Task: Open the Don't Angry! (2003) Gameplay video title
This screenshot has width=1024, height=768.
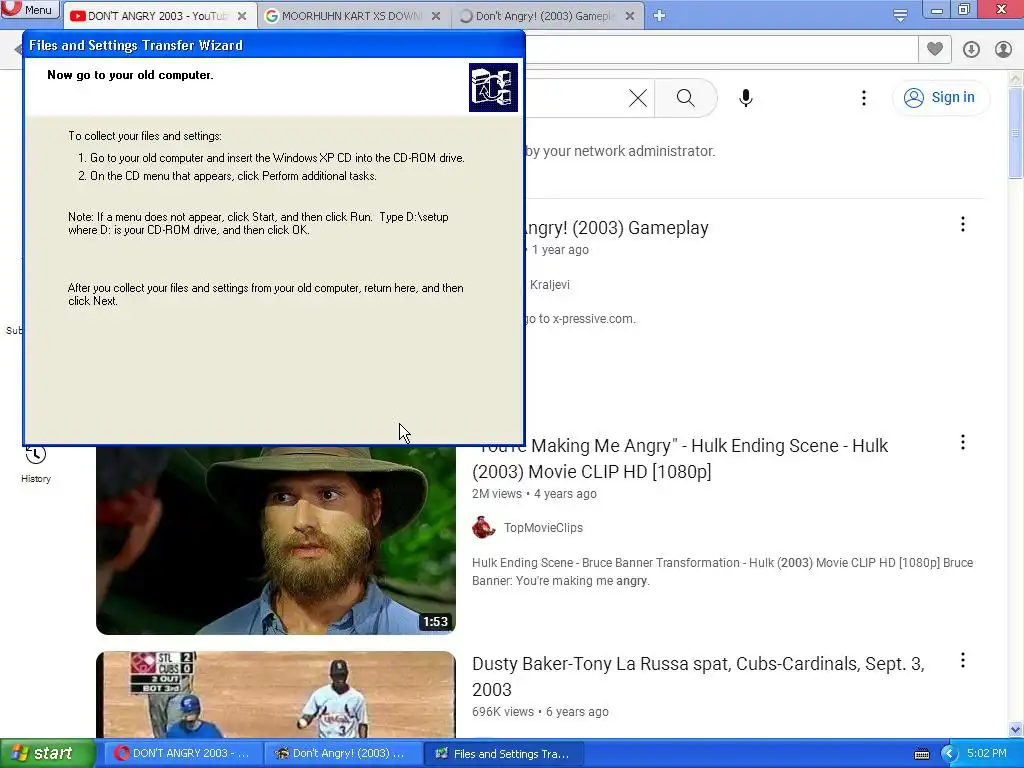Action: click(x=617, y=228)
